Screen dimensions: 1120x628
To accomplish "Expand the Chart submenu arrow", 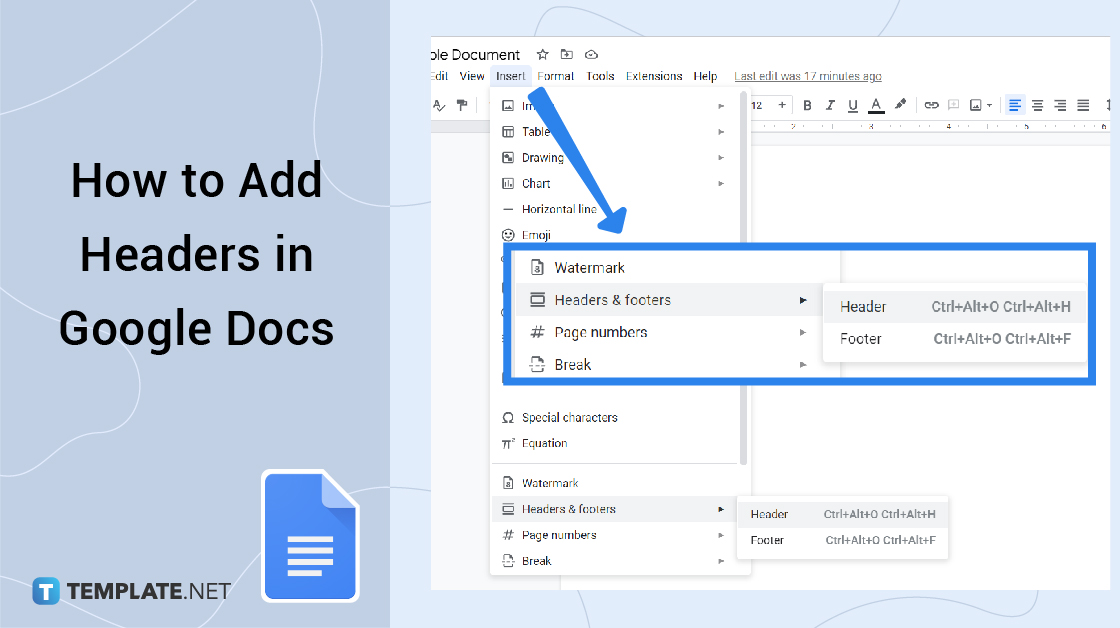I will tap(721, 184).
